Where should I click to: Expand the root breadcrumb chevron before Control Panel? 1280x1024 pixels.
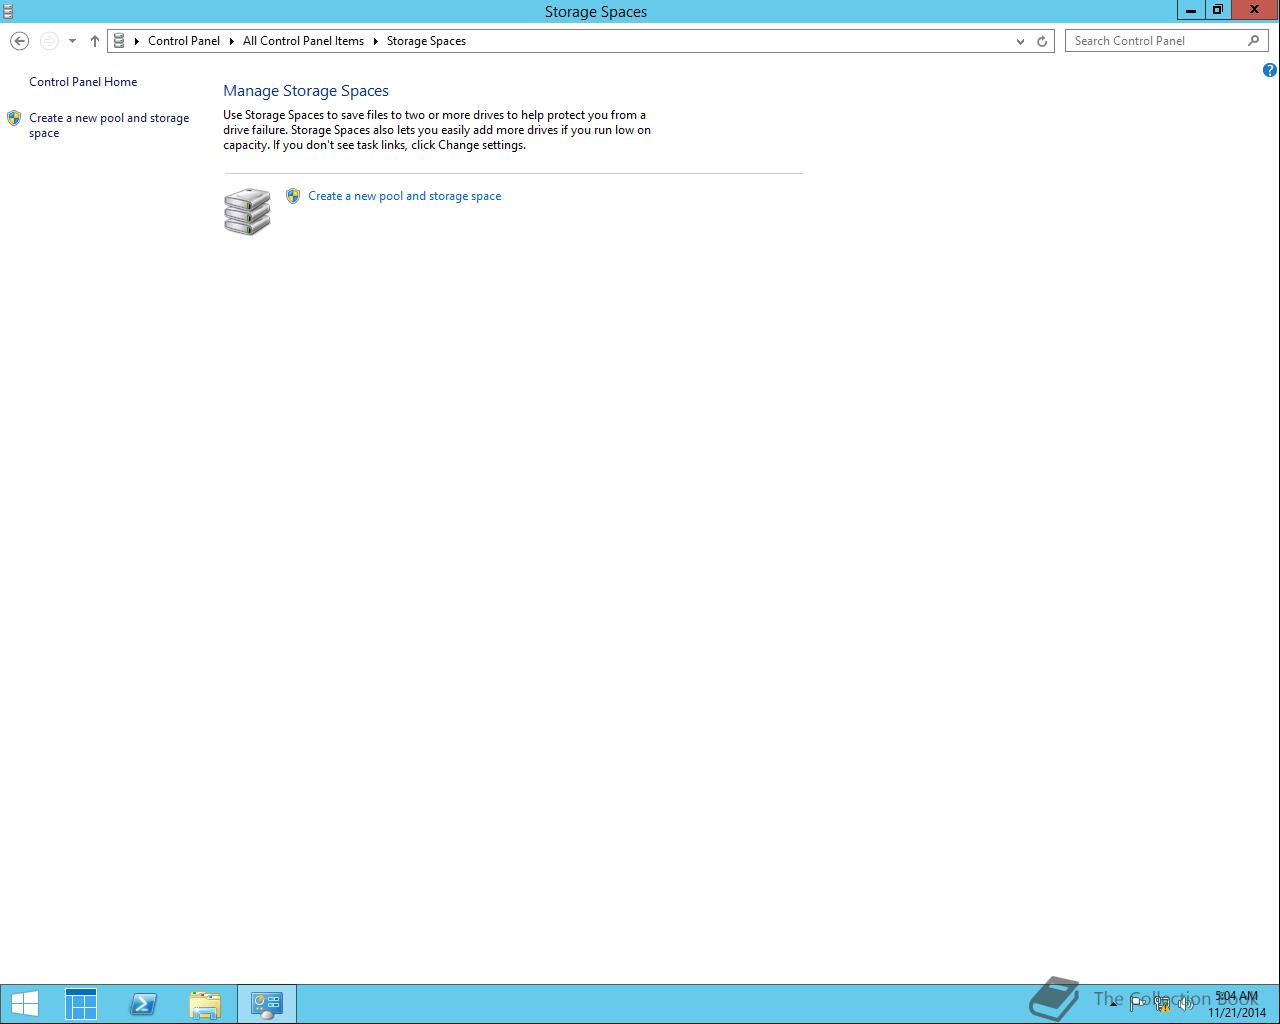(x=137, y=41)
